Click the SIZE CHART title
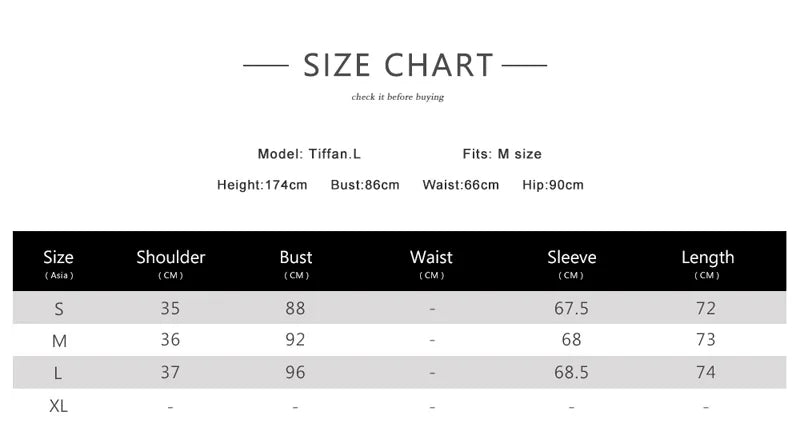This screenshot has width=800, height=423. [398, 66]
